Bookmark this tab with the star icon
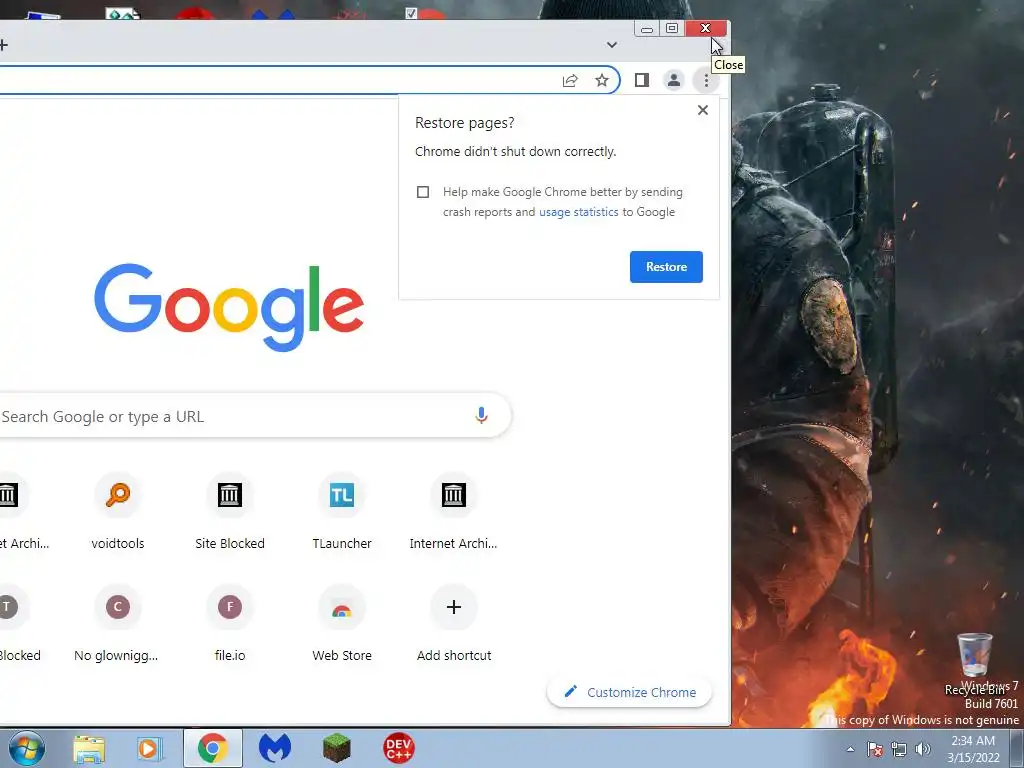 tap(601, 80)
